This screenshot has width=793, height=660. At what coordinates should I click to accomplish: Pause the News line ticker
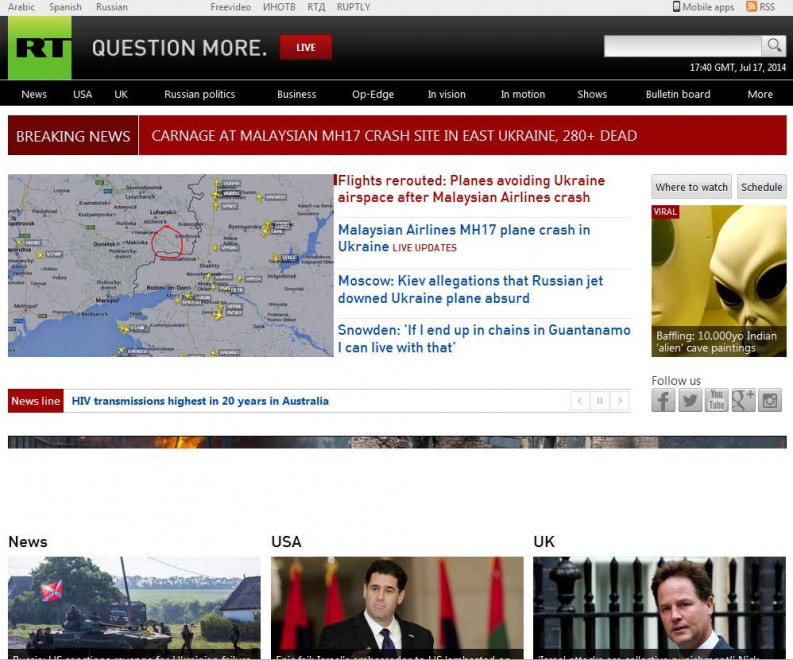click(600, 401)
